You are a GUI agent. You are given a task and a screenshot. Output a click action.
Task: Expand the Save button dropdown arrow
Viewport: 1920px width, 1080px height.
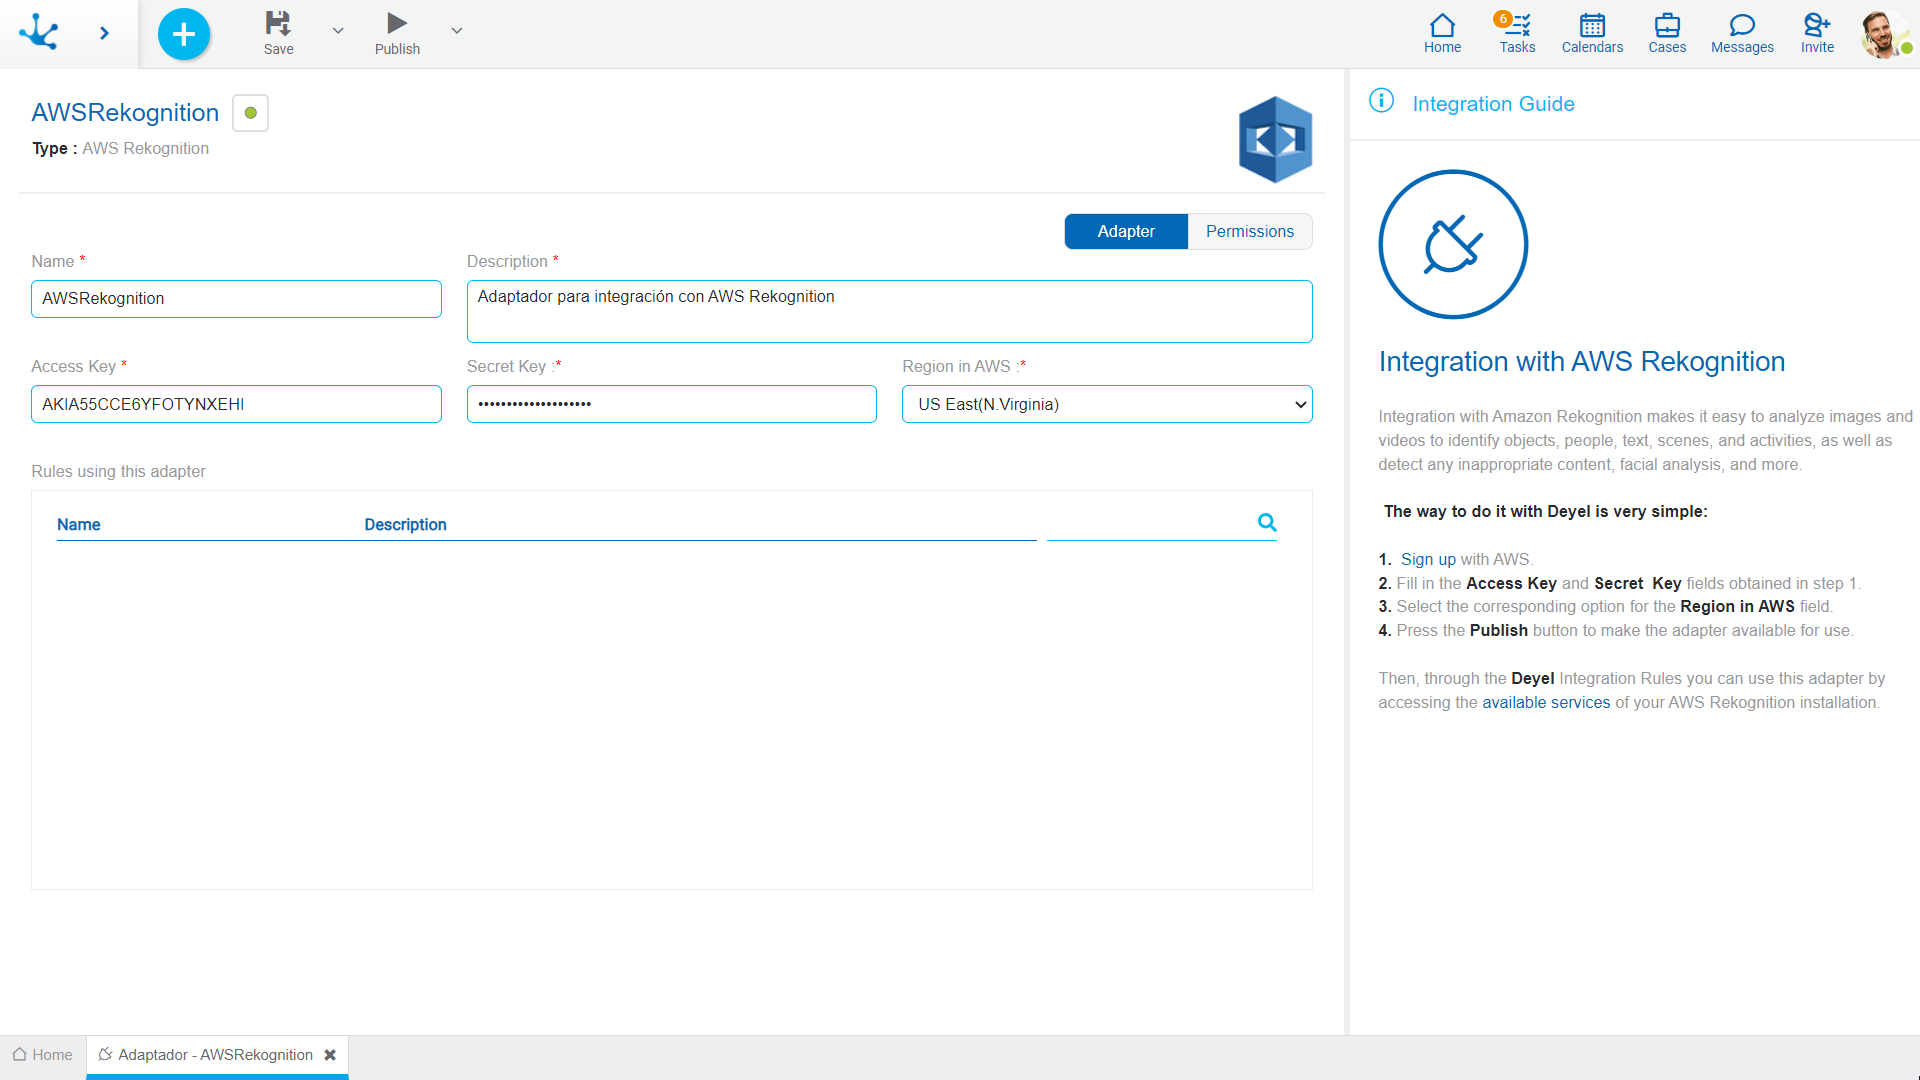(x=336, y=30)
